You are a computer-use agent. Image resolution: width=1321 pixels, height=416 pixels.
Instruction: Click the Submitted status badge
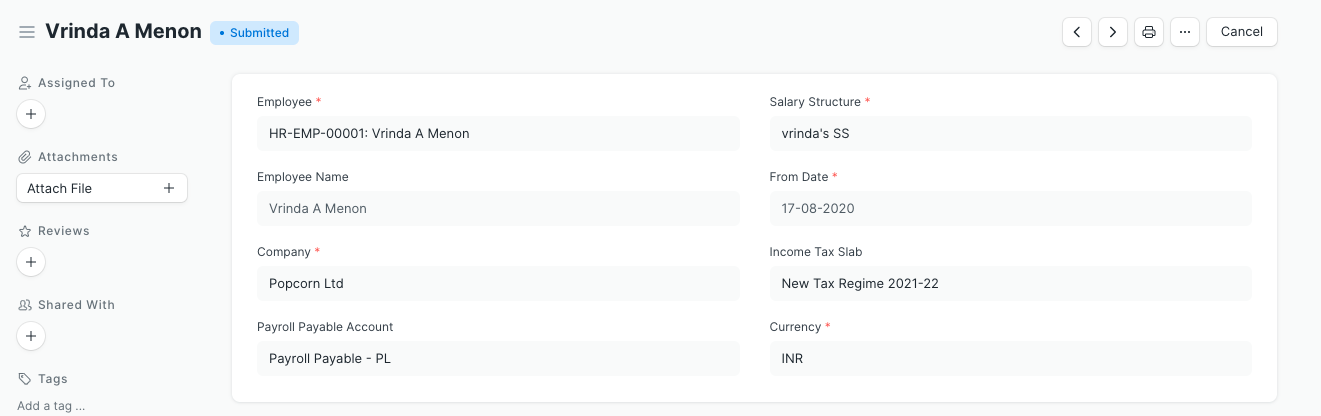coord(254,33)
